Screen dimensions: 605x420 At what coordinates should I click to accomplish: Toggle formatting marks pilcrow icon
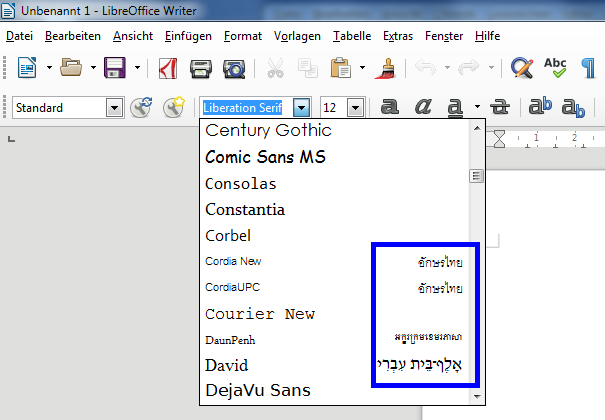tap(588, 68)
